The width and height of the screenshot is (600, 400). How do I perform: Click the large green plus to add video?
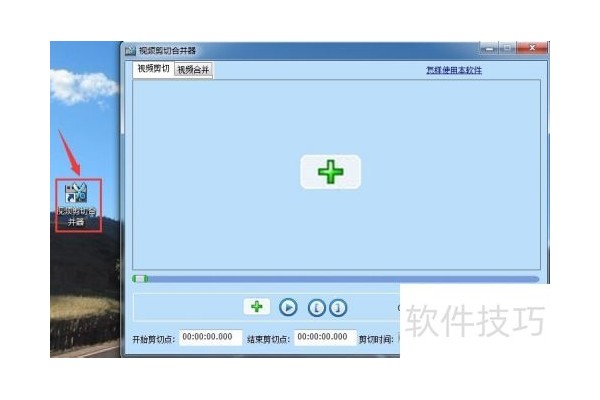[x=331, y=172]
